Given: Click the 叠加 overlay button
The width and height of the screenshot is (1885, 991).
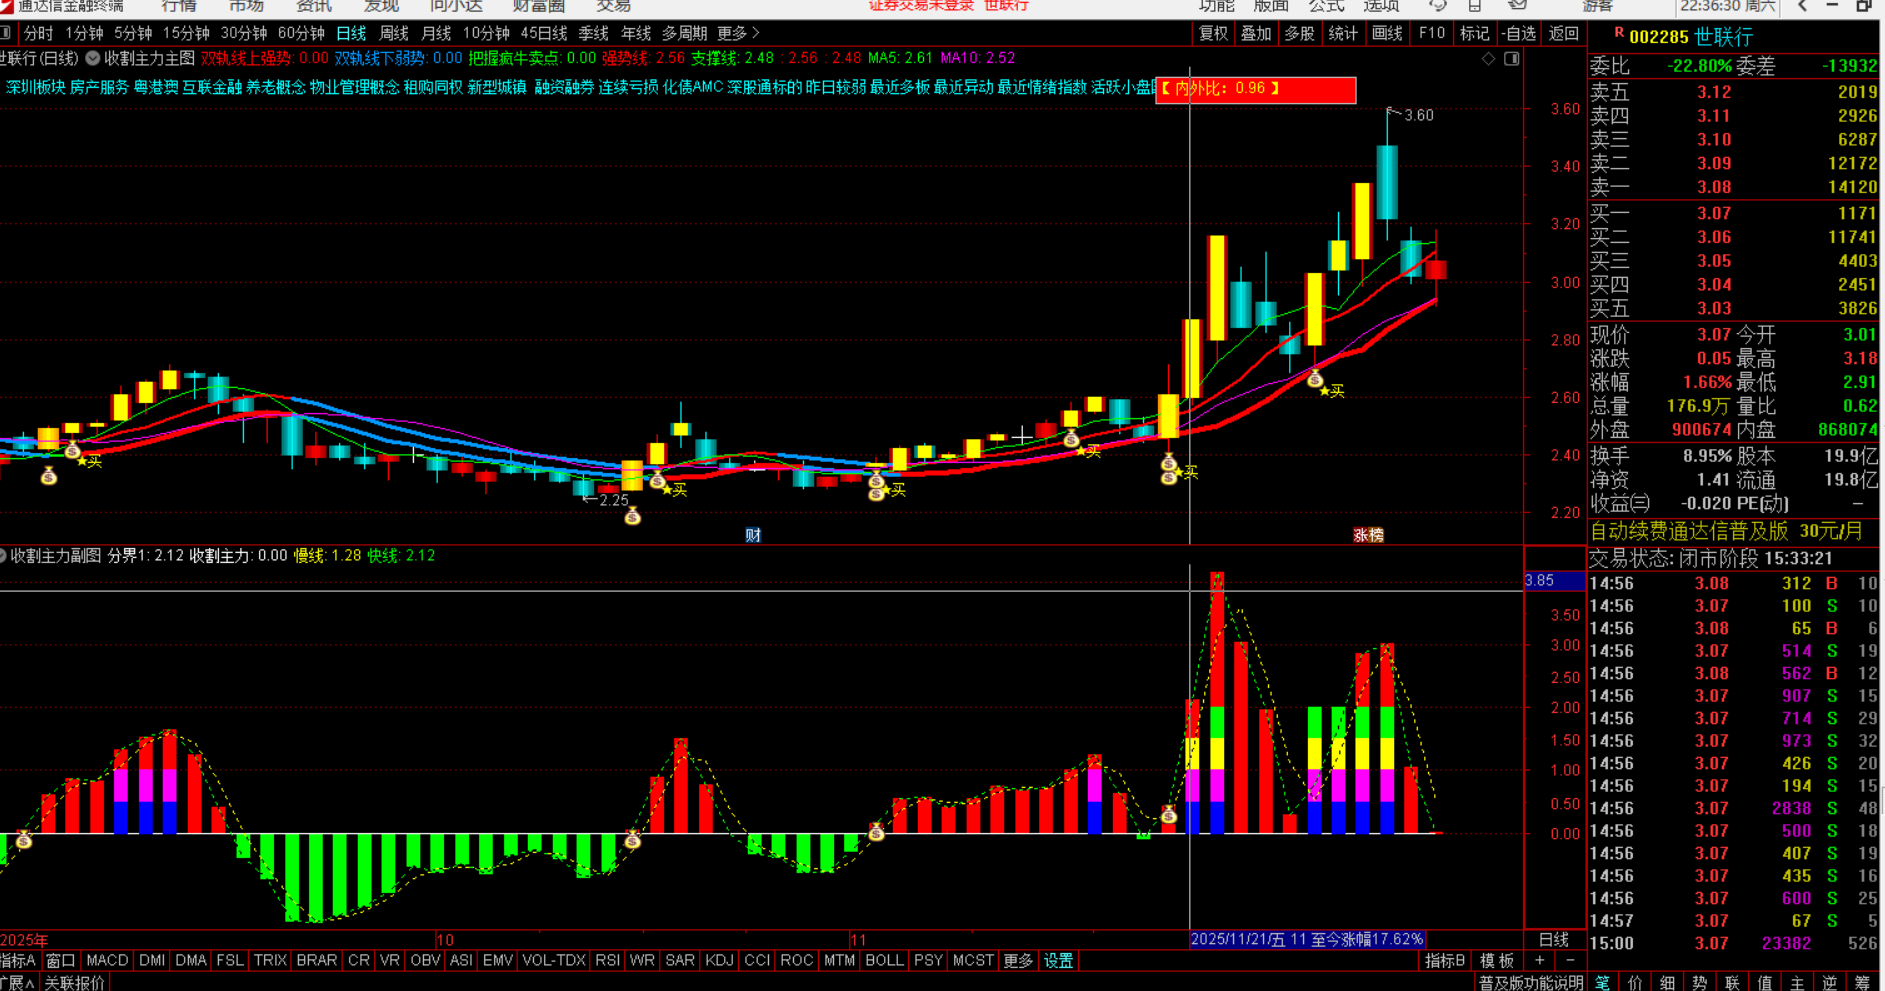Looking at the screenshot, I should (x=1256, y=33).
